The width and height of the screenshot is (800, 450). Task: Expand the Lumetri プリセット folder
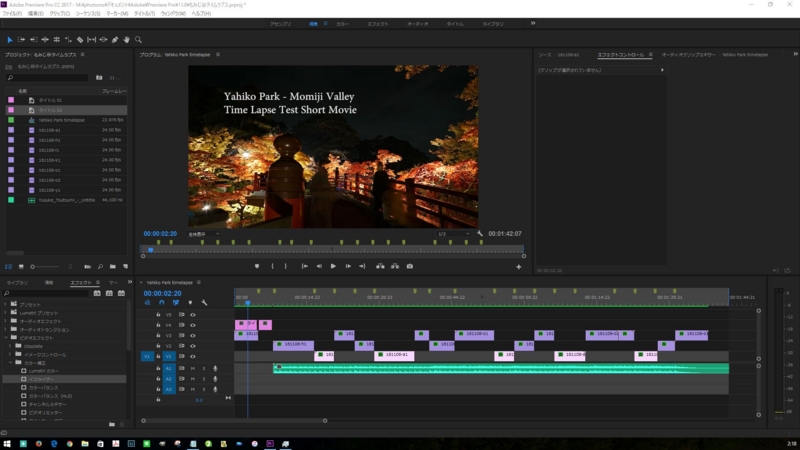click(6, 313)
